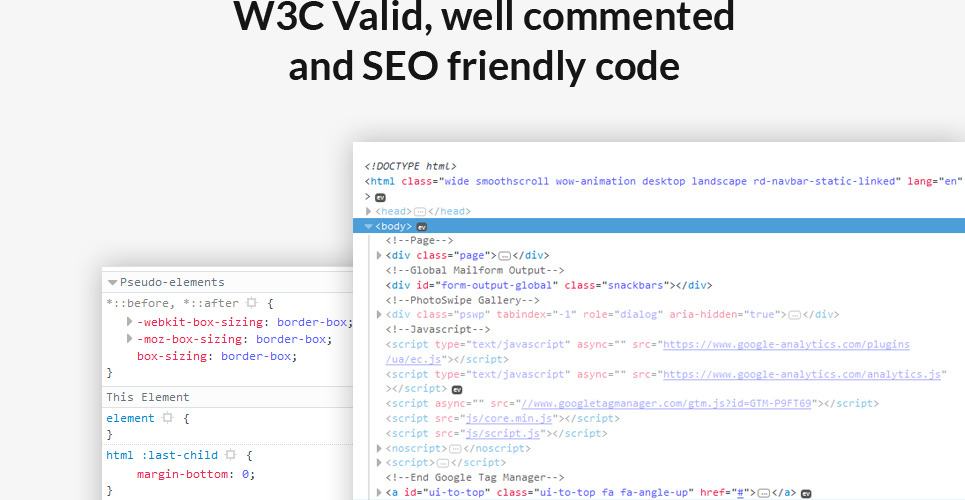
Task: Expand the -webkit-box-sizing property
Action: 130,322
